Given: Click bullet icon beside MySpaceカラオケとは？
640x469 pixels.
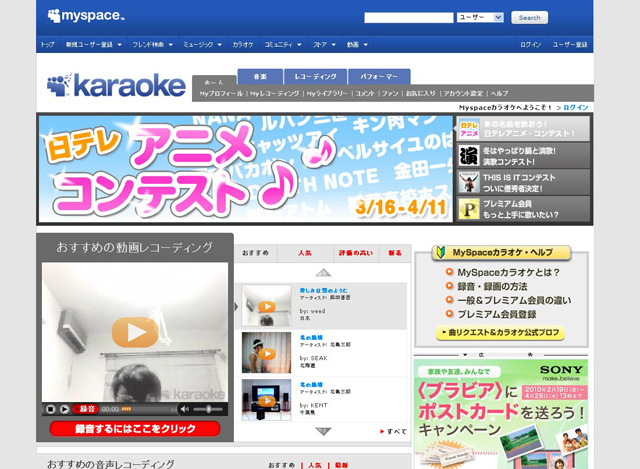Looking at the screenshot, I should [449, 272].
